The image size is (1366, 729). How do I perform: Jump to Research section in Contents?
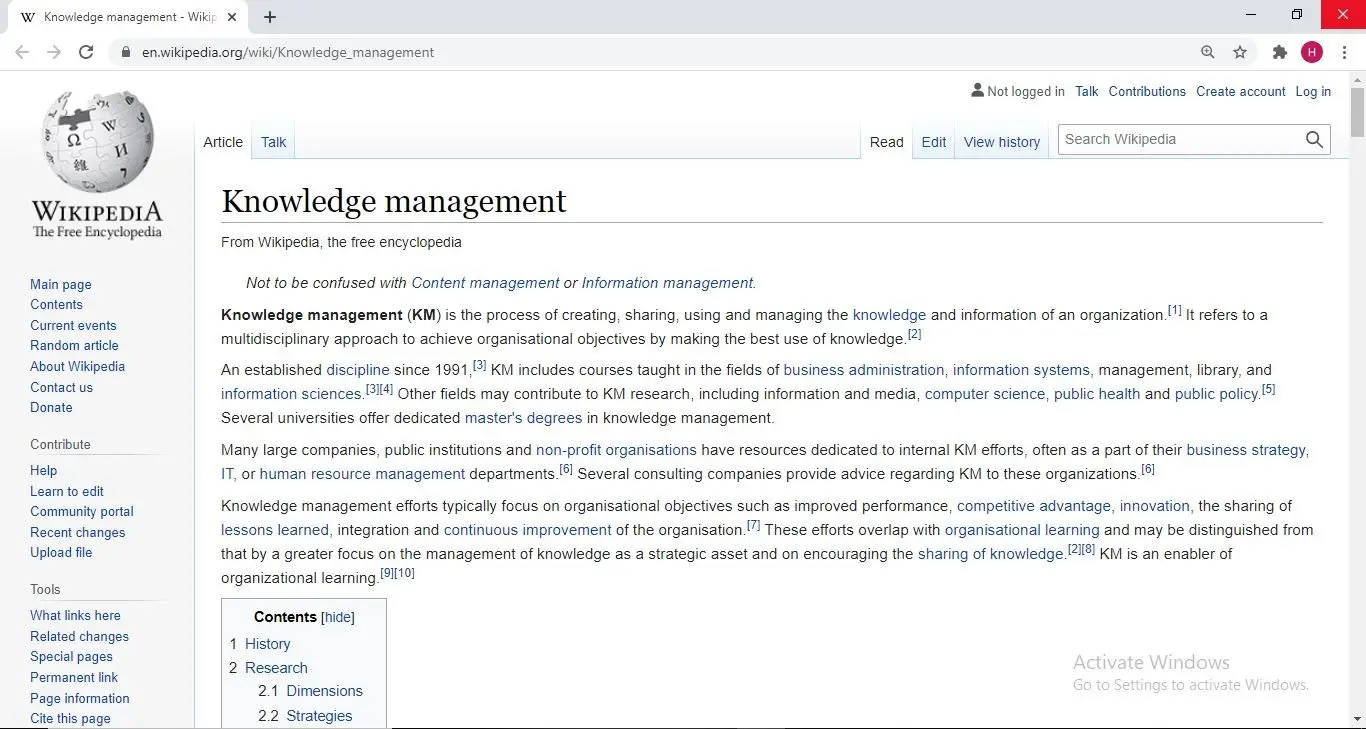pyautogui.click(x=276, y=668)
